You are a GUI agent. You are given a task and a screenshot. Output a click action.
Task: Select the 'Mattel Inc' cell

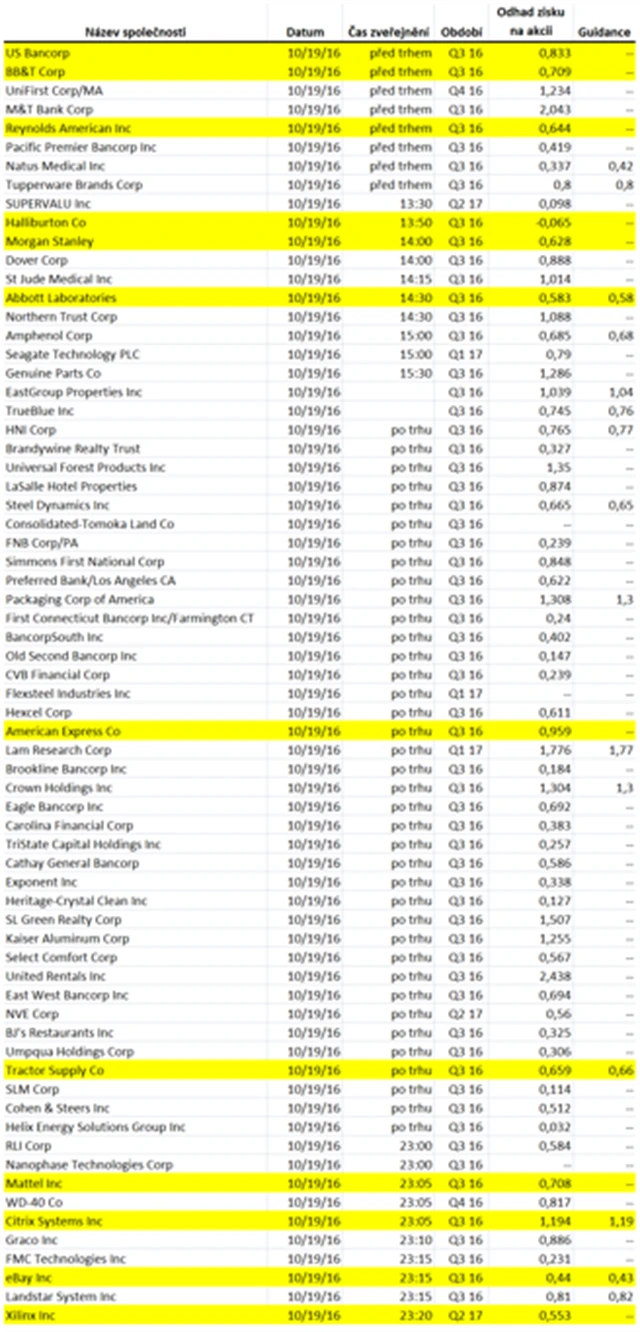click(x=134, y=1184)
